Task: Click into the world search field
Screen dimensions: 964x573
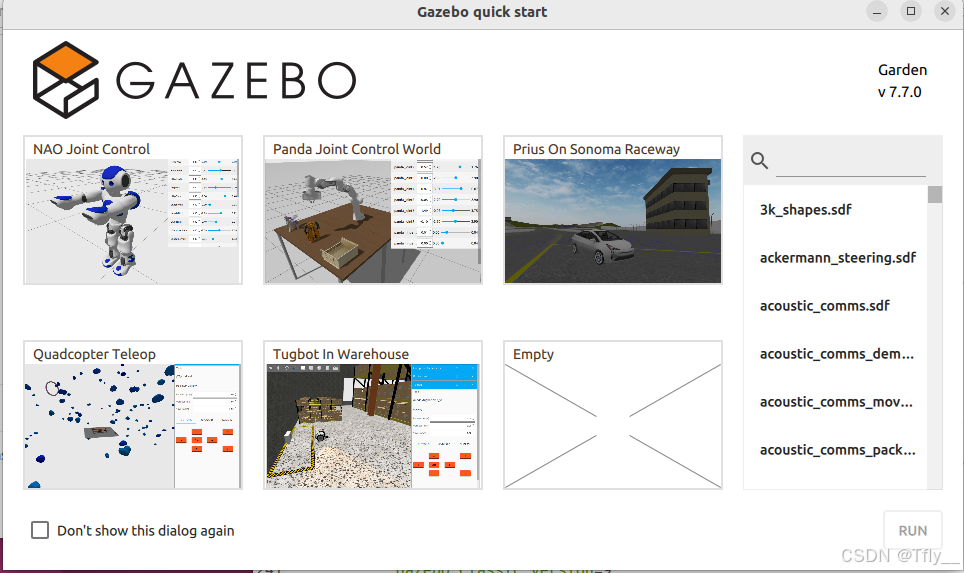Action: coord(850,161)
